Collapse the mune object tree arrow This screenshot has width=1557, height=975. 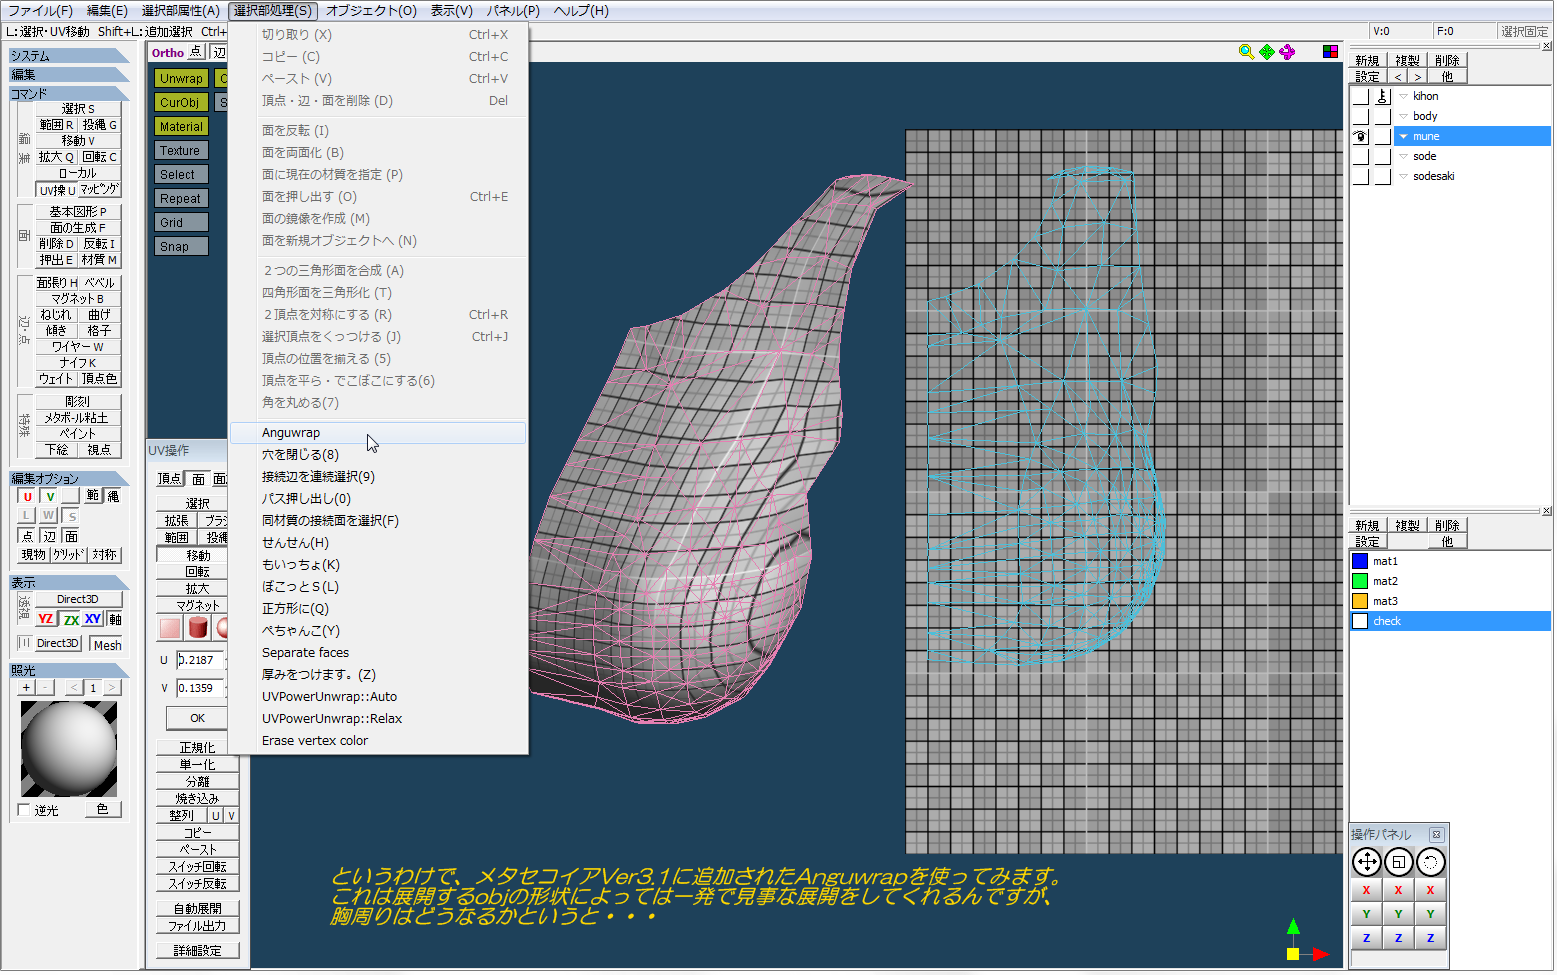1404,137
